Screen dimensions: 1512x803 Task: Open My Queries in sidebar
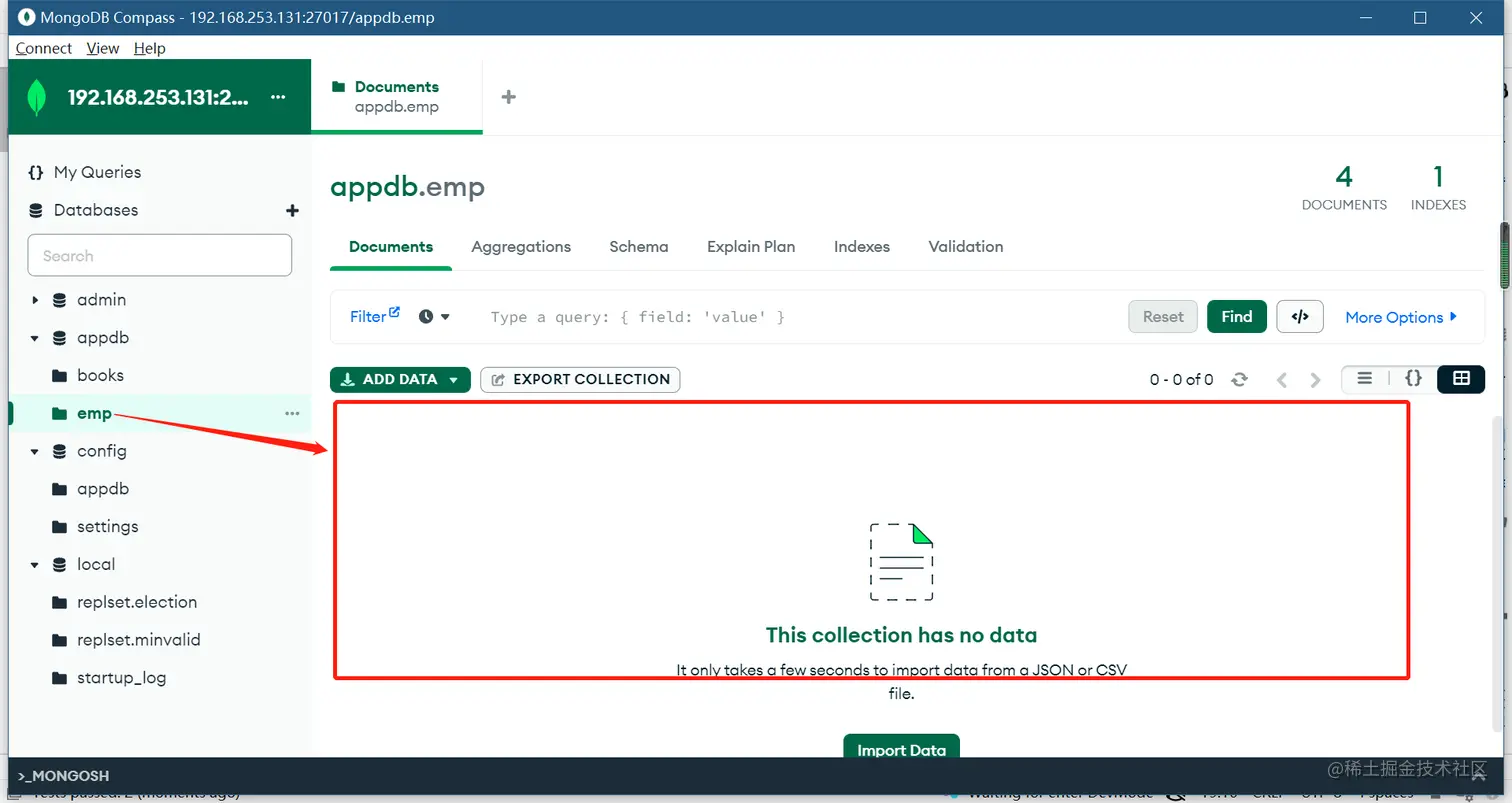tap(97, 172)
